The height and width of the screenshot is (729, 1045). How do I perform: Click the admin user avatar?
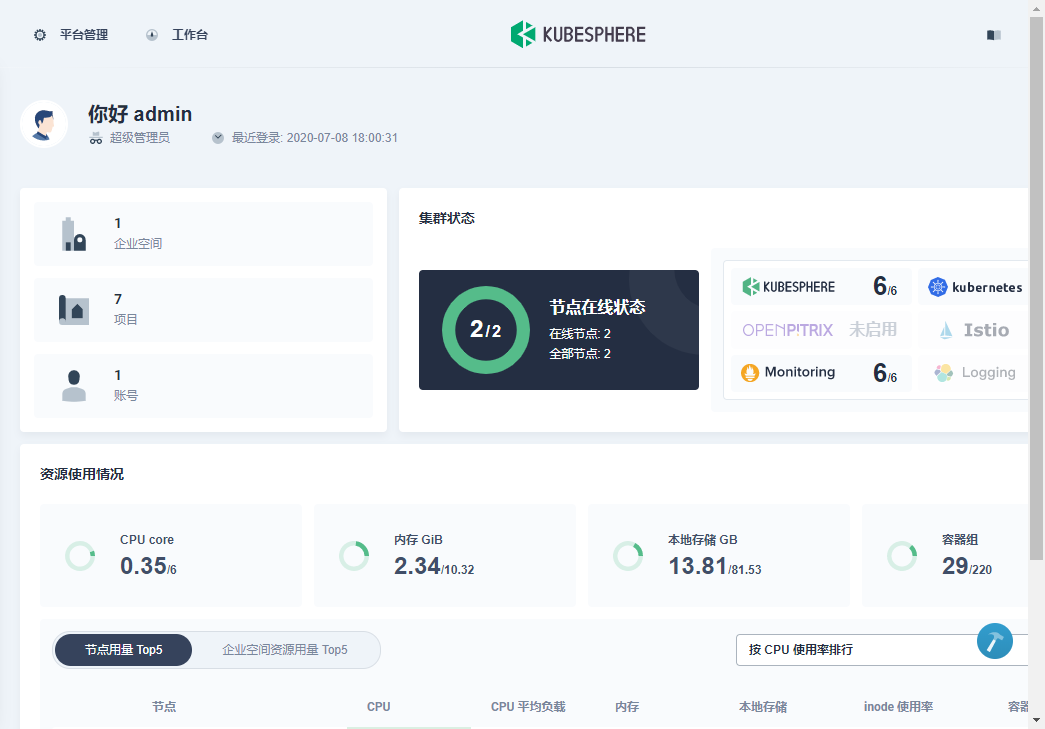[44, 124]
